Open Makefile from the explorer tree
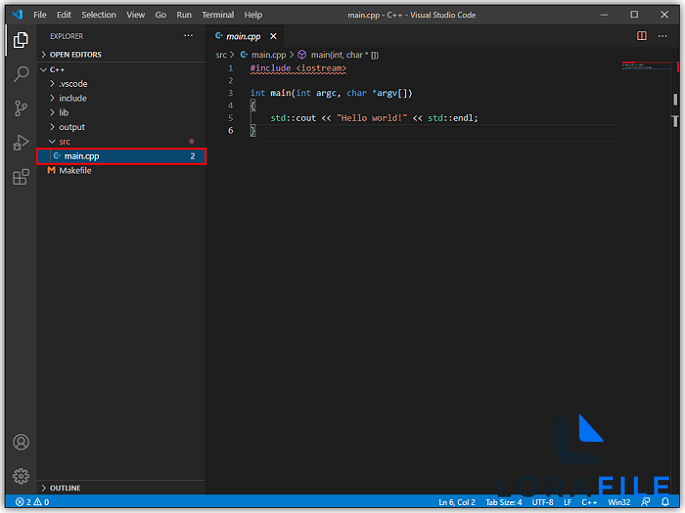The height and width of the screenshot is (513, 685). coord(121,170)
